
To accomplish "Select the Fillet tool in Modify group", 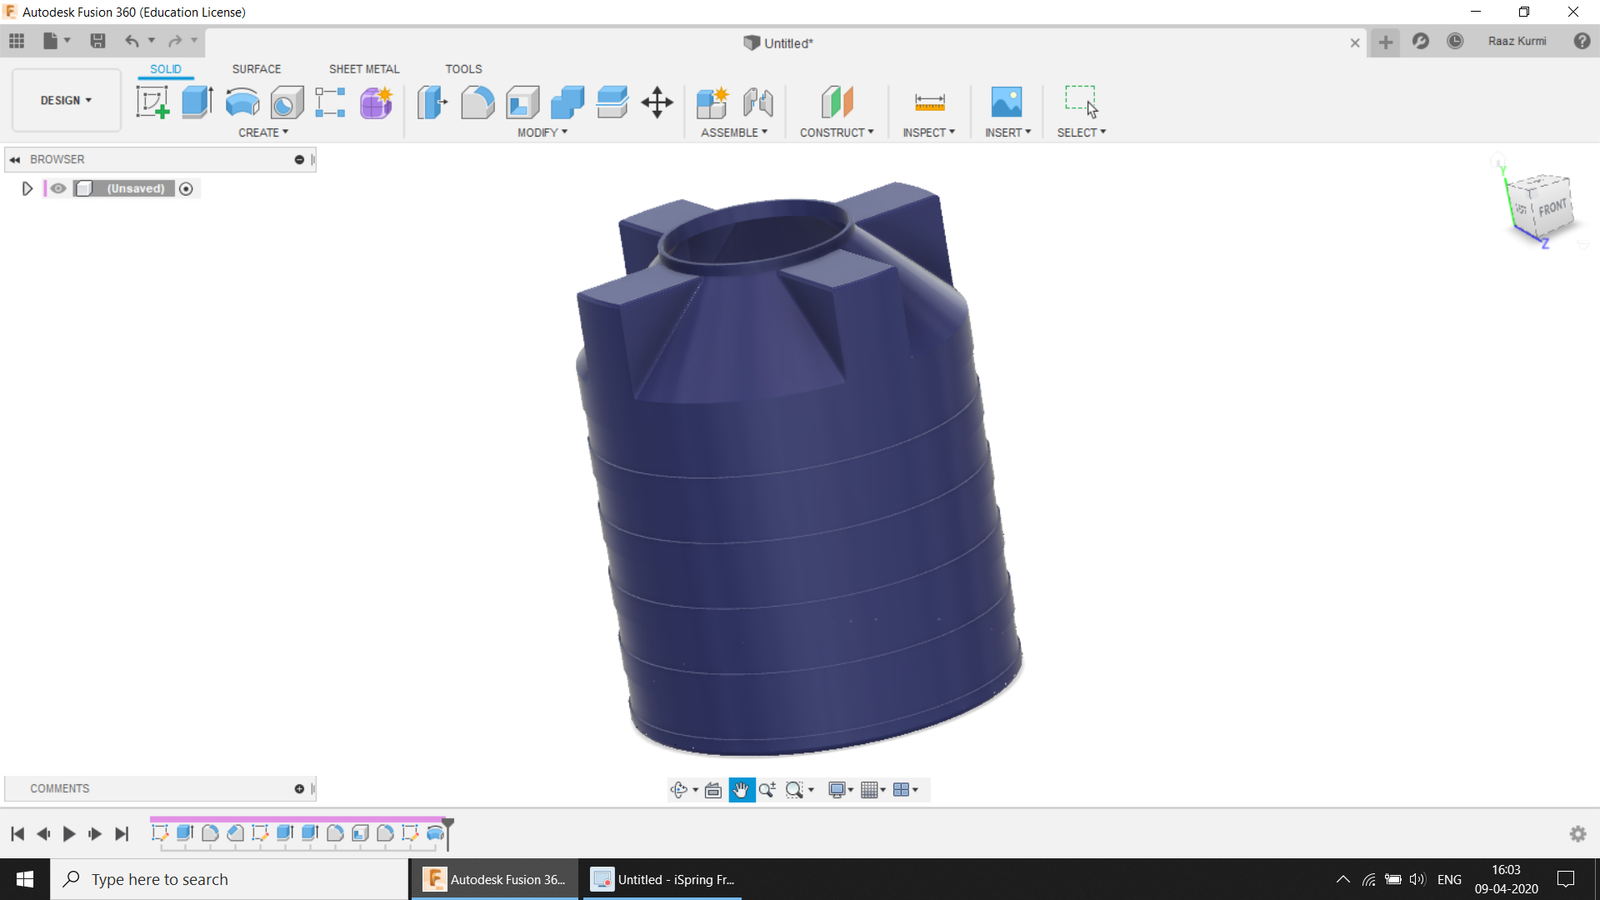I will point(477,102).
